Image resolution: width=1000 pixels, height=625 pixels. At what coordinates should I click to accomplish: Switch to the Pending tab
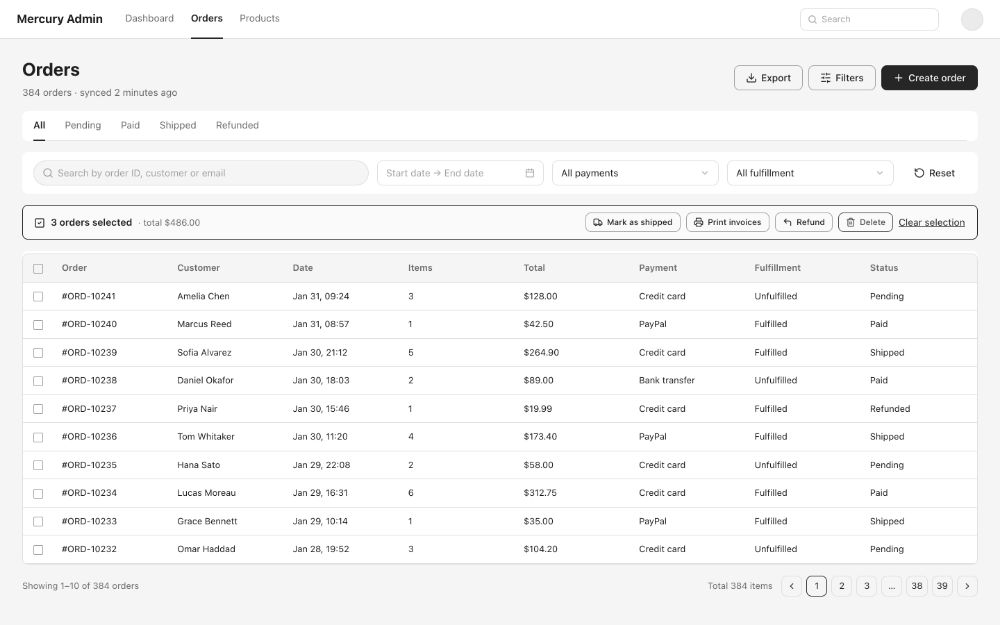click(83, 125)
